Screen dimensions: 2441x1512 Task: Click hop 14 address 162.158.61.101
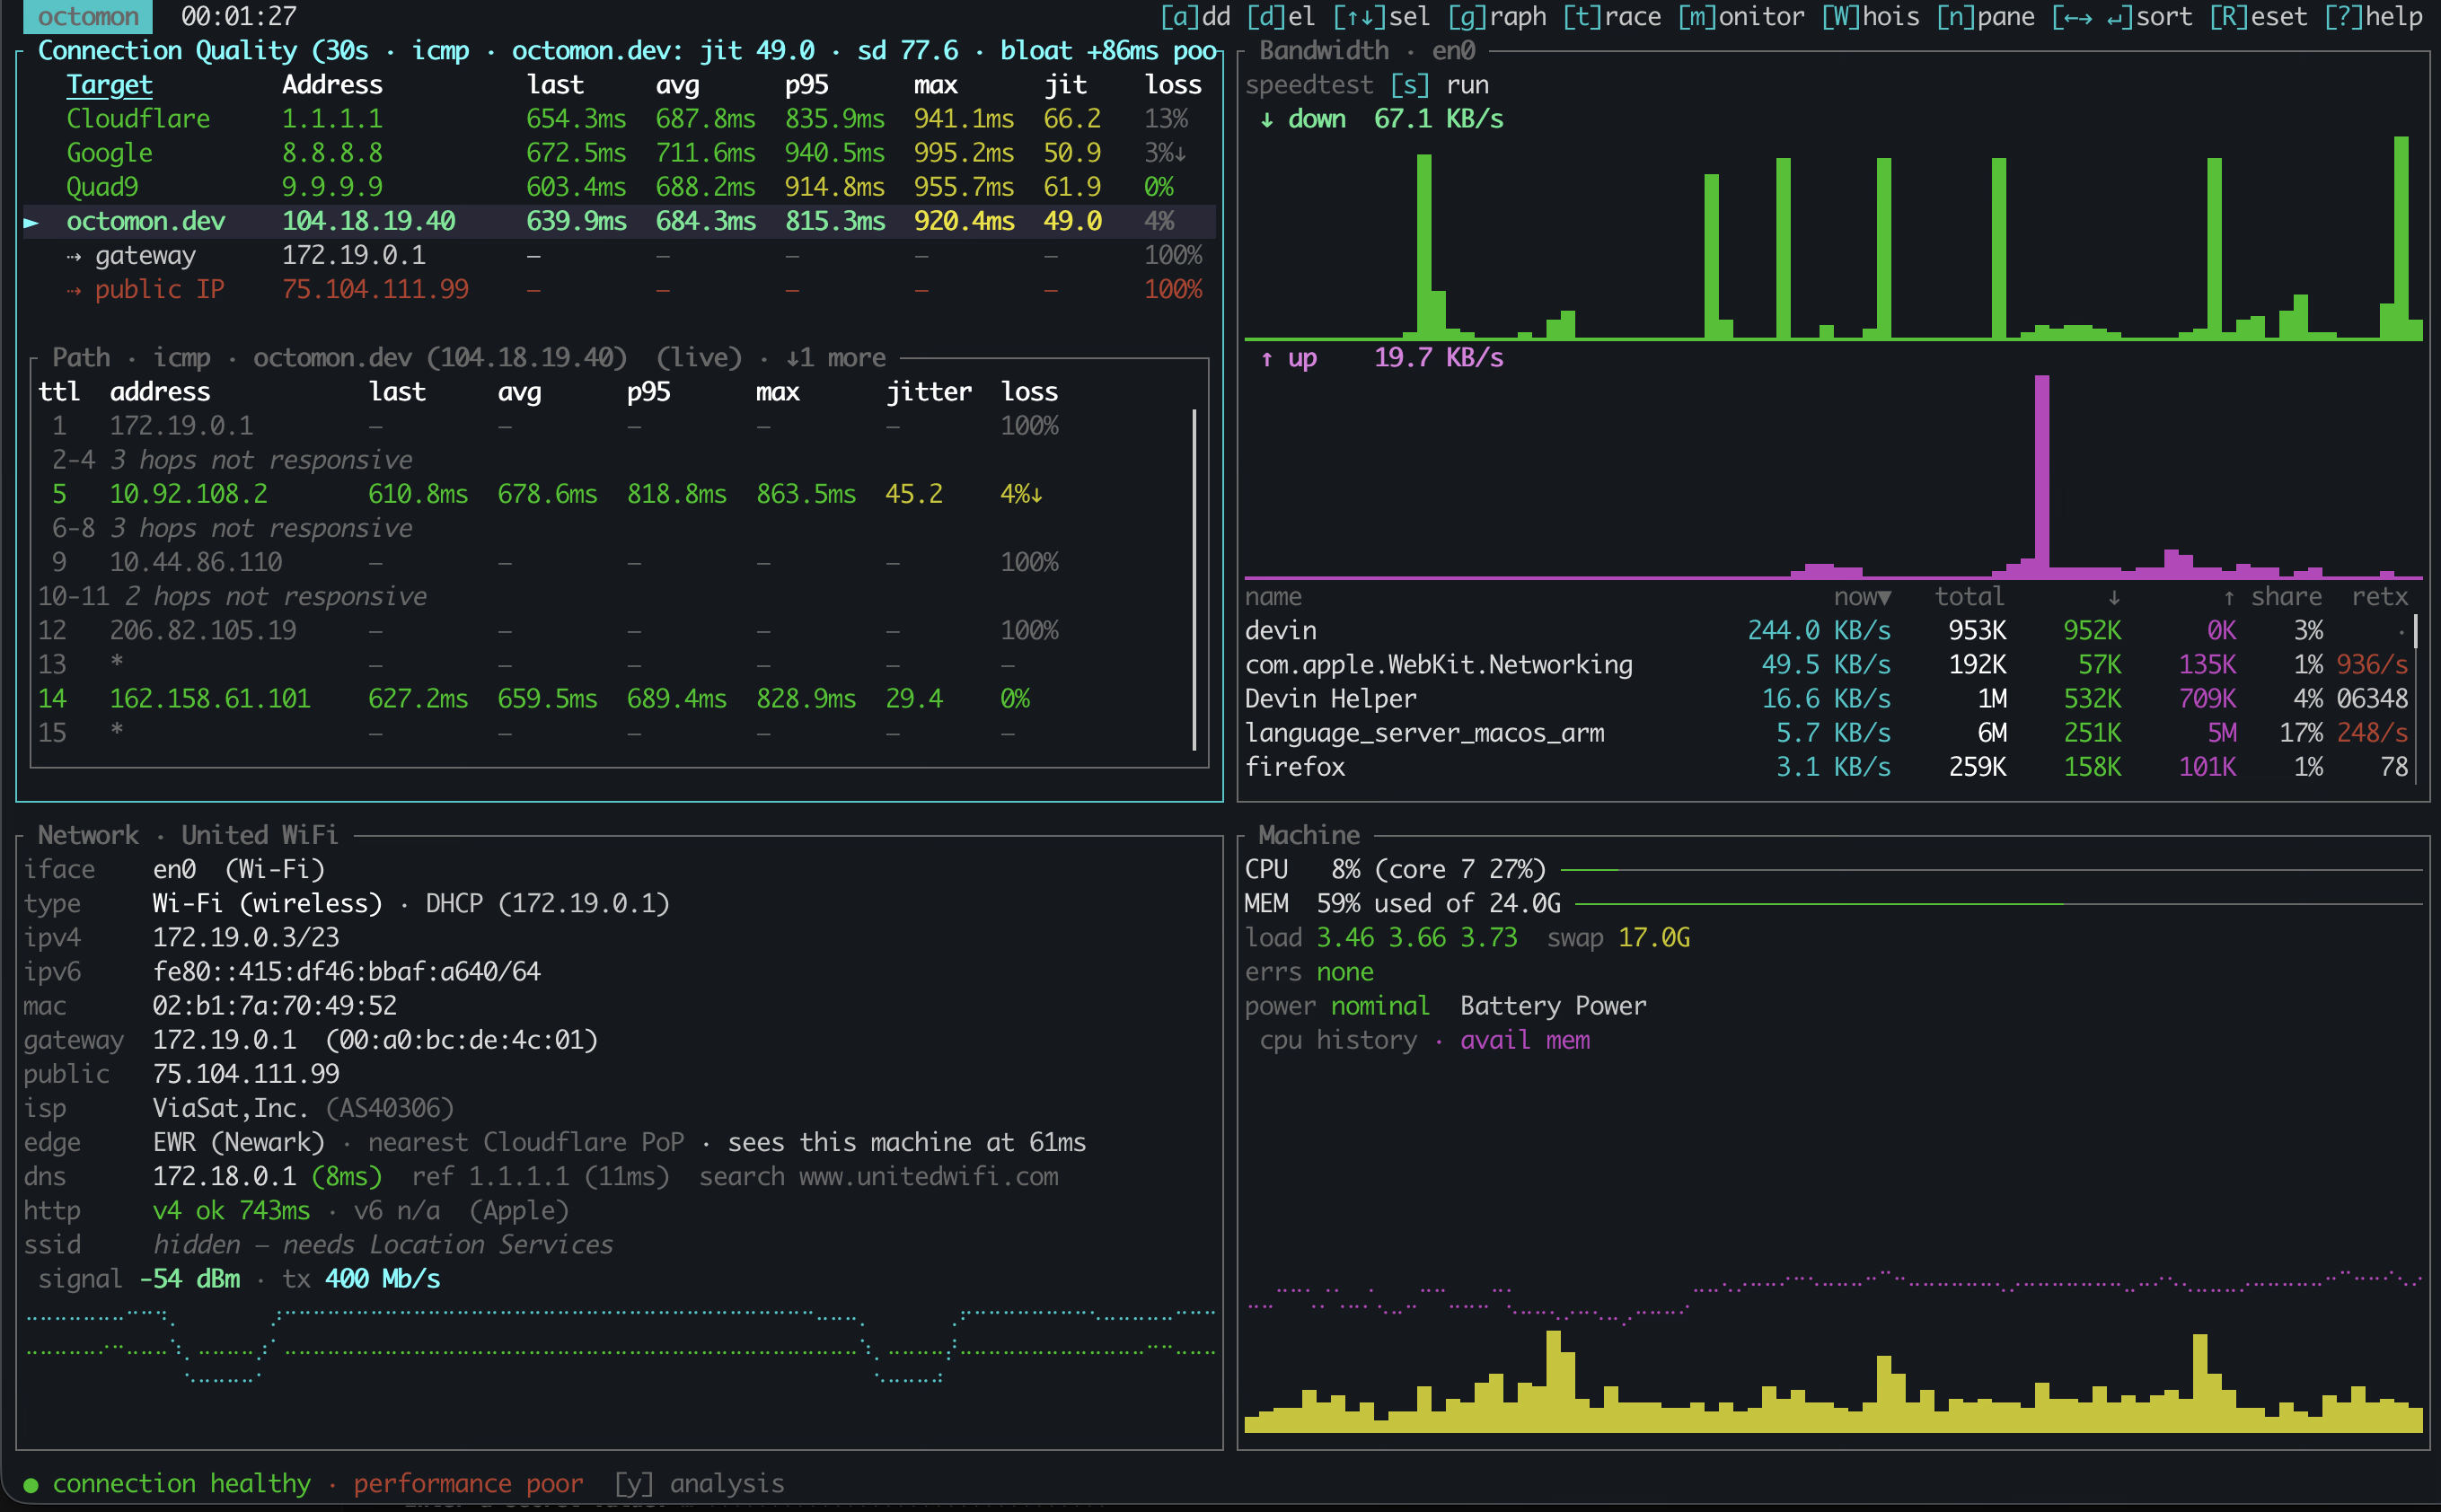coord(210,699)
